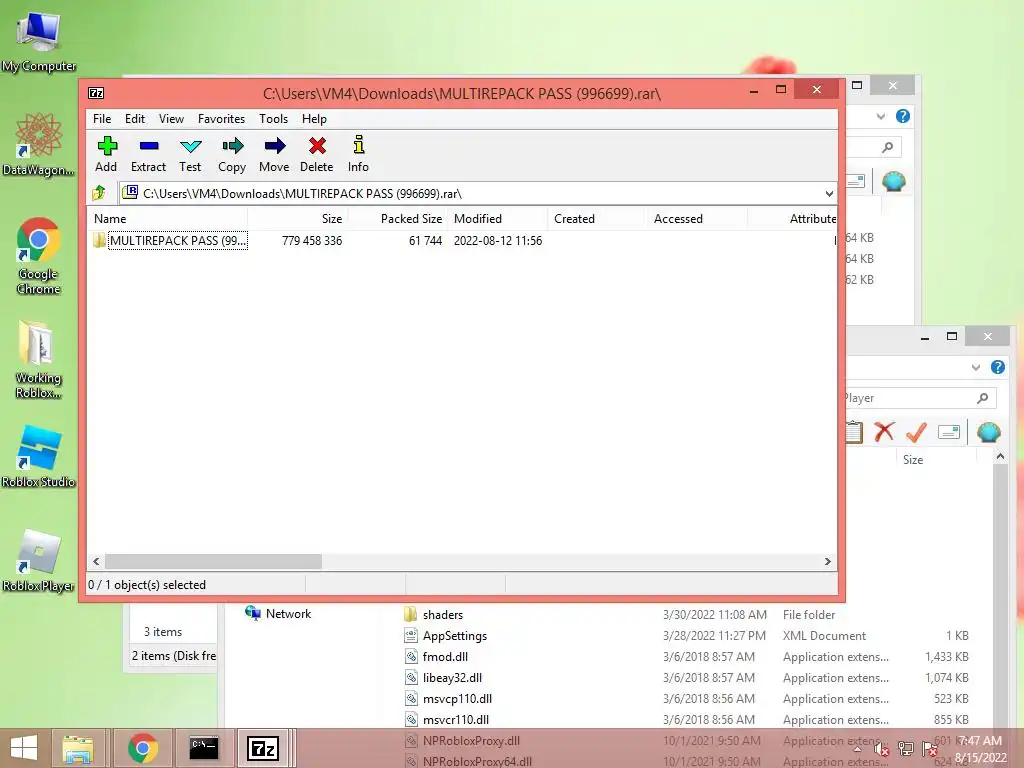Click the 7-Zip taskbar button

pos(263,748)
